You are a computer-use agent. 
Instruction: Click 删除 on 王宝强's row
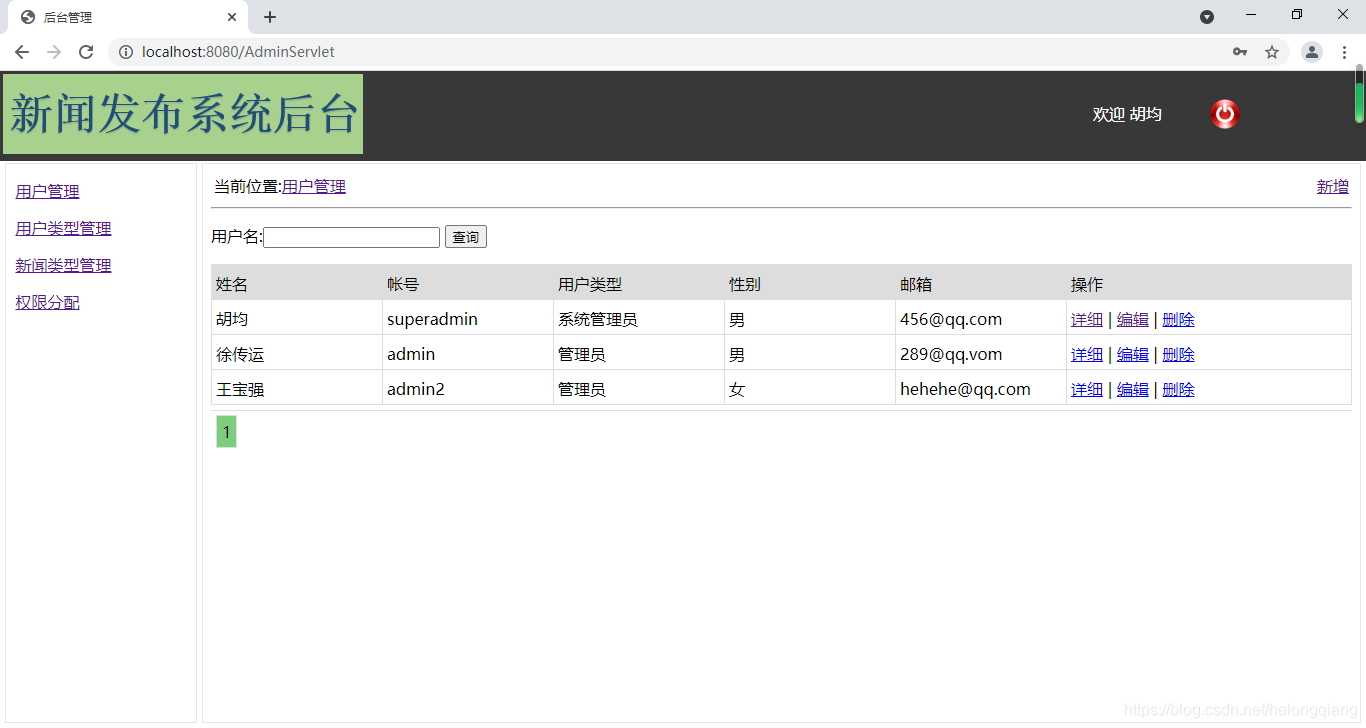[x=1178, y=389]
